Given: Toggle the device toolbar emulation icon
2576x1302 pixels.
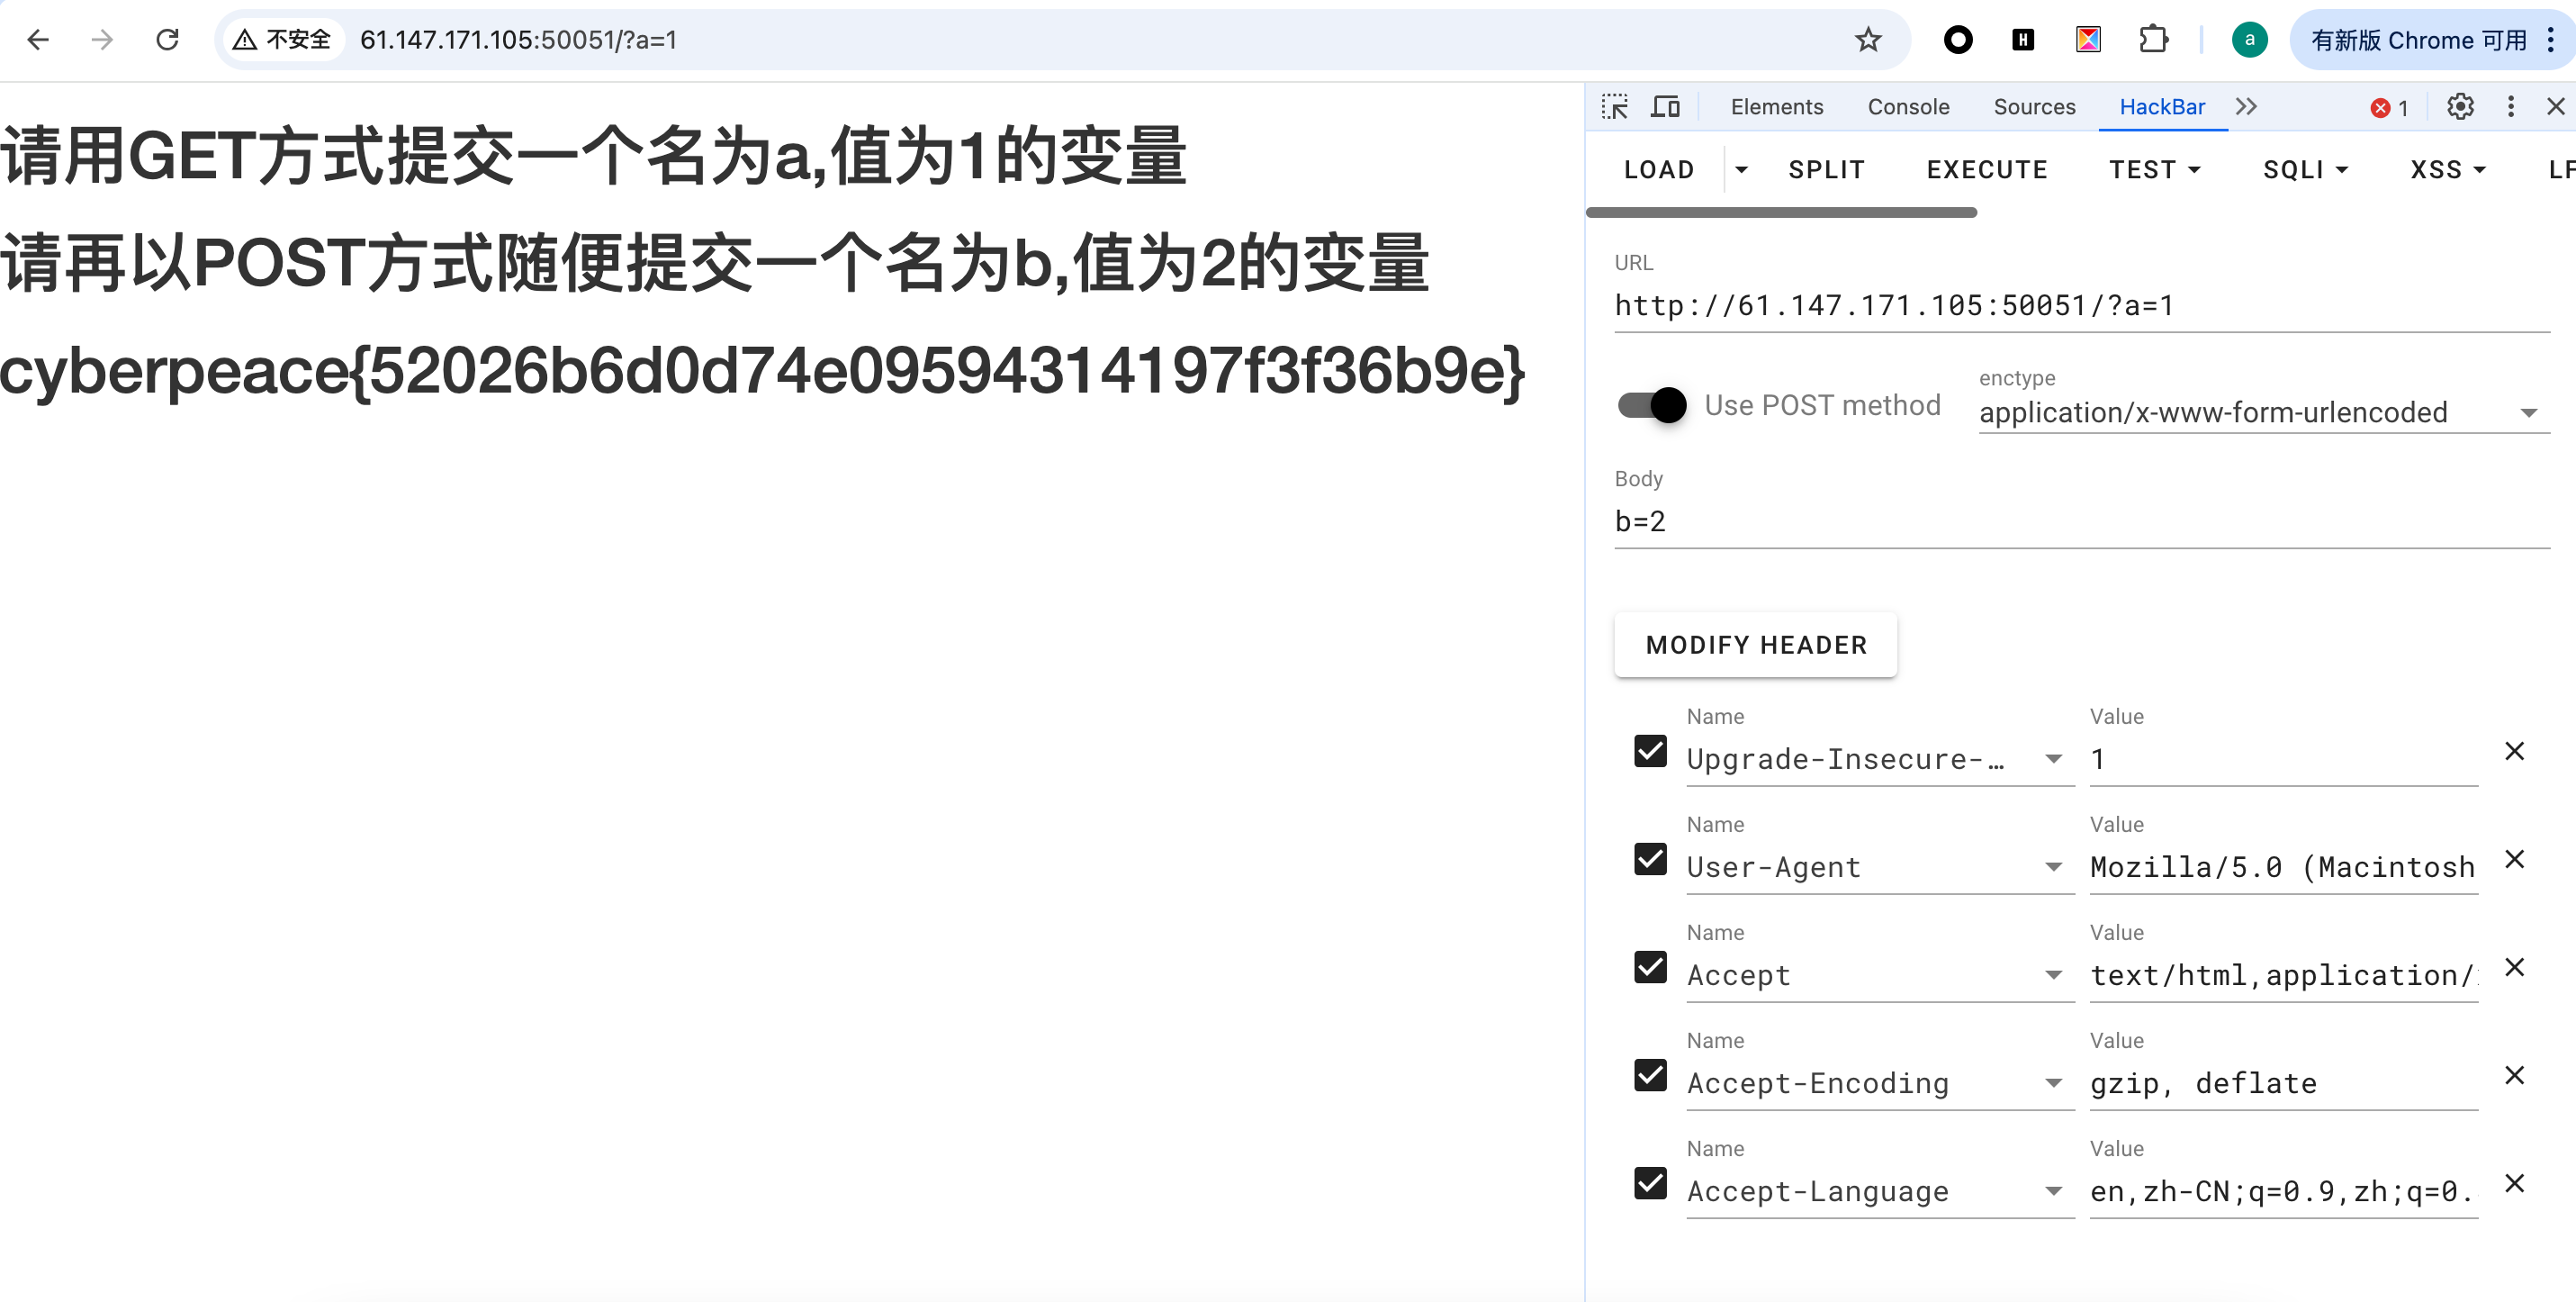Looking at the screenshot, I should [x=1666, y=106].
